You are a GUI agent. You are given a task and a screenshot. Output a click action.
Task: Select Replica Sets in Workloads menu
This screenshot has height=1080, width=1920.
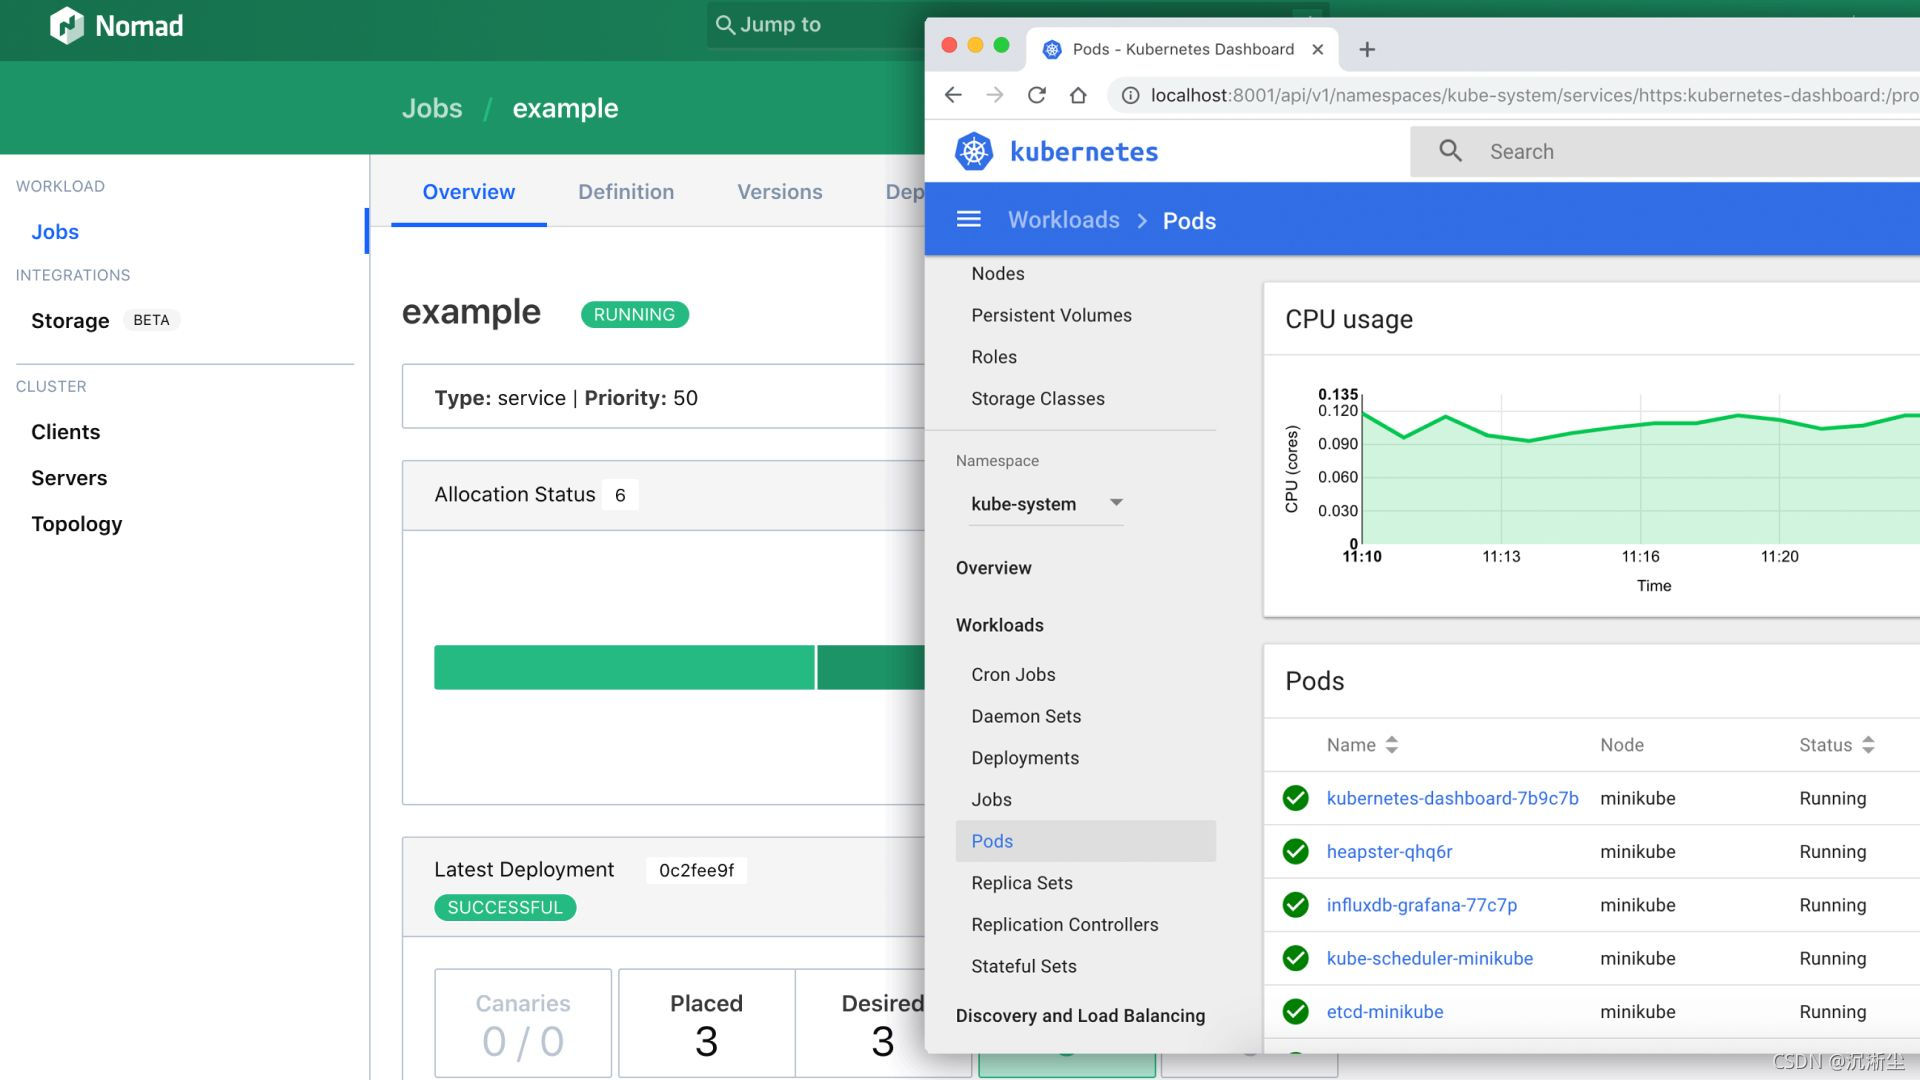click(1021, 883)
